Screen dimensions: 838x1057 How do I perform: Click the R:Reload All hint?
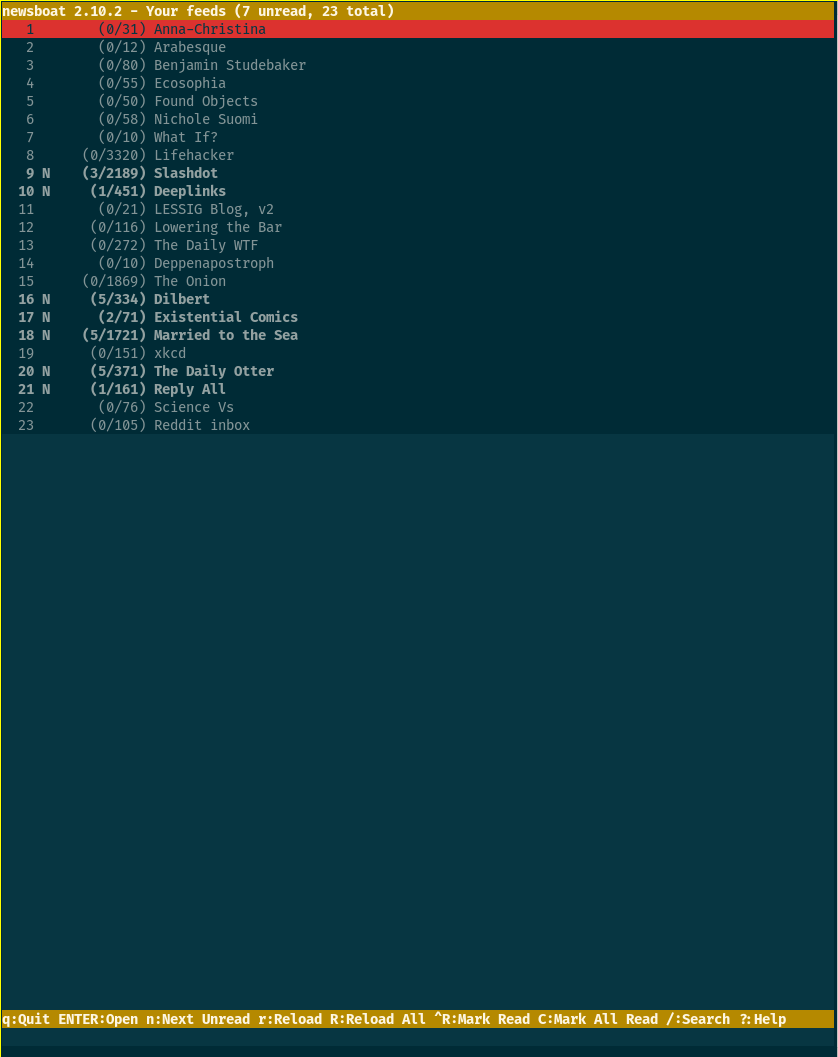[378, 1019]
